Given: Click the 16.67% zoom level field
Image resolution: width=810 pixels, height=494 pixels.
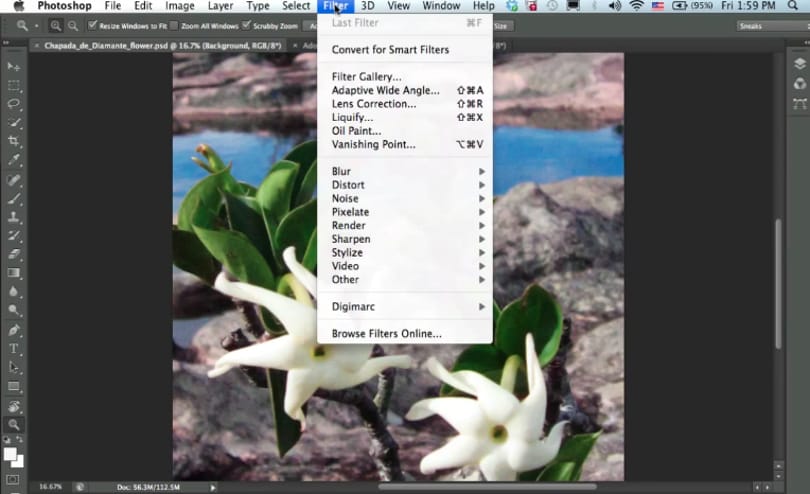Looking at the screenshot, I should [x=50, y=487].
